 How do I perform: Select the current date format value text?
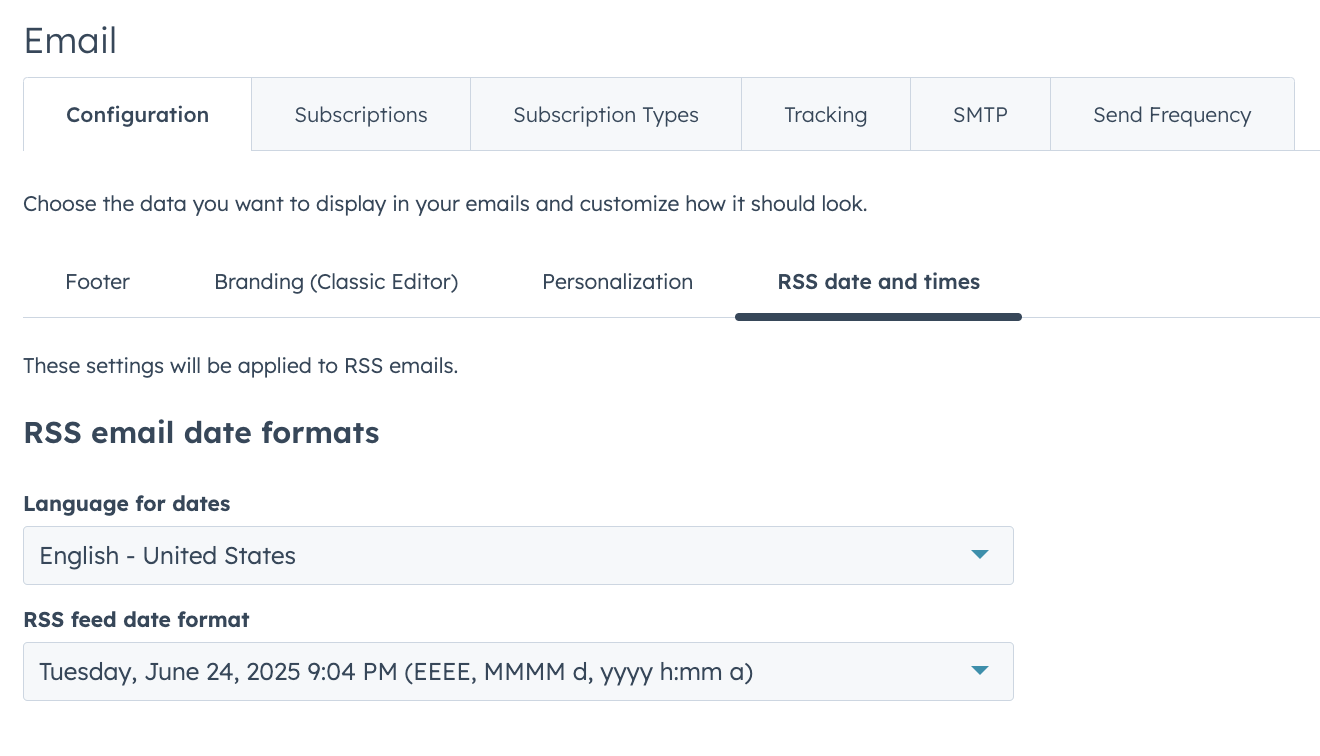click(x=394, y=671)
